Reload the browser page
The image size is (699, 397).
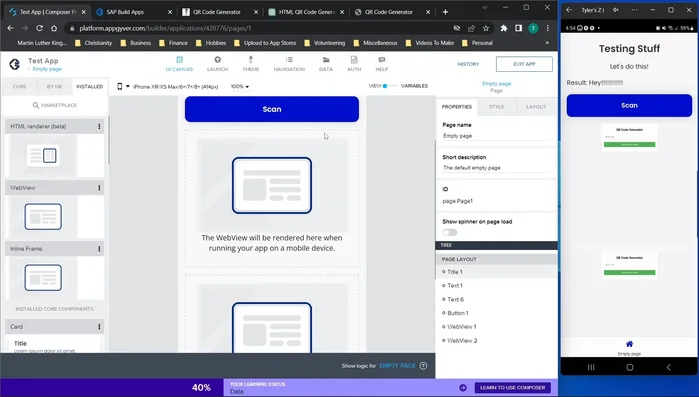pos(39,28)
